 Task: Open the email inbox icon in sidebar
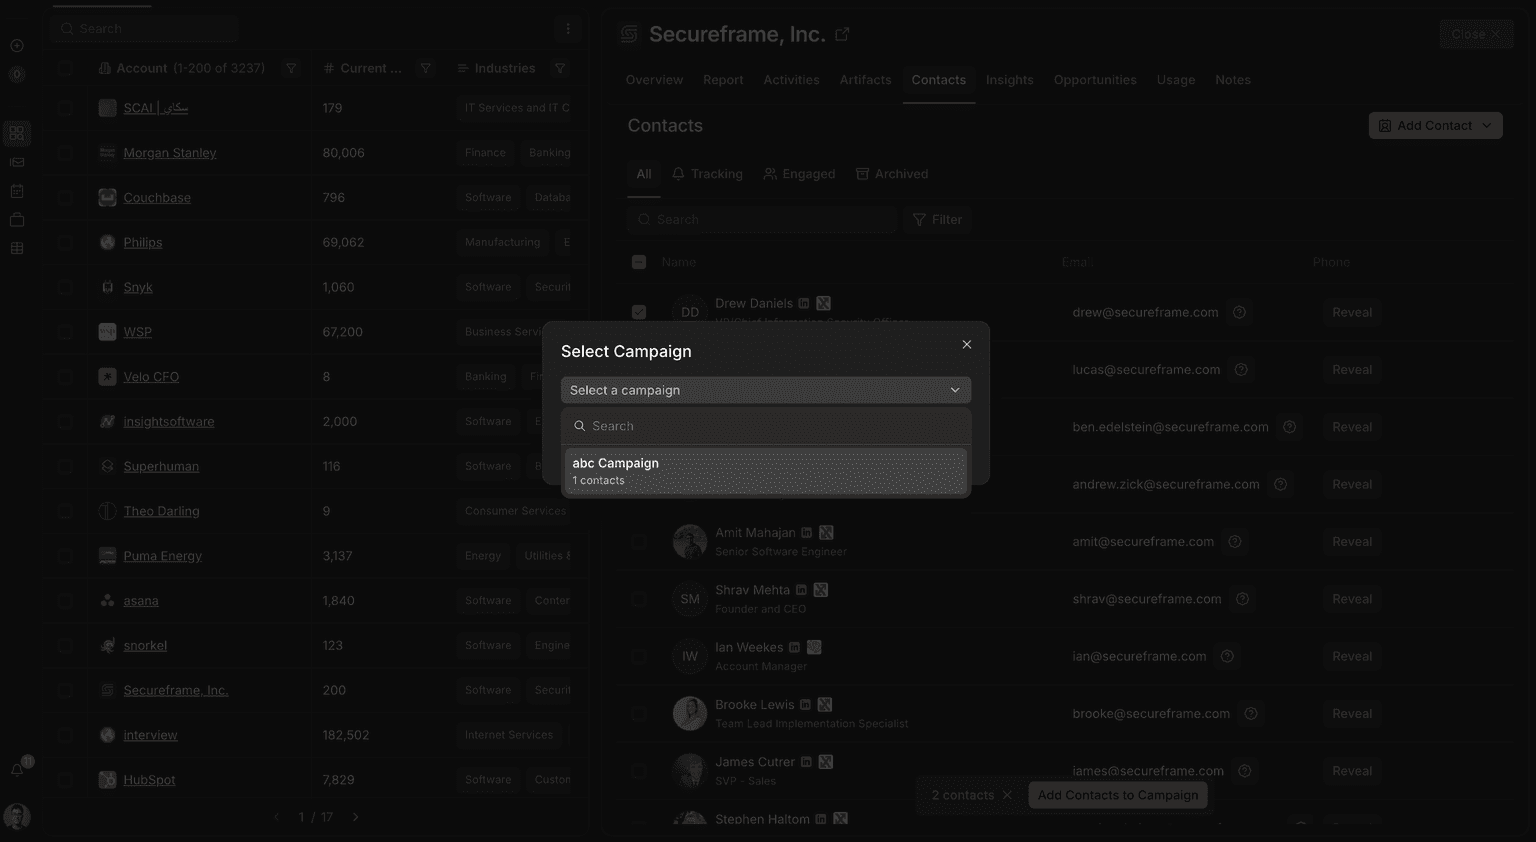point(17,161)
